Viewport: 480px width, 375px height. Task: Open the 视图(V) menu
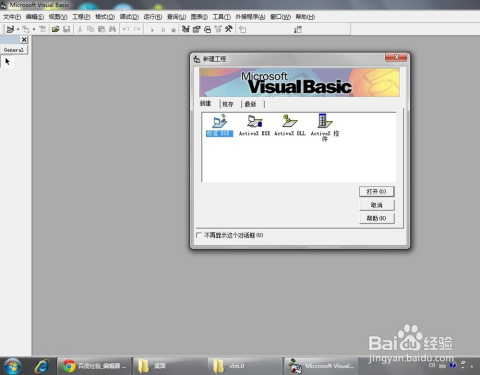click(58, 17)
